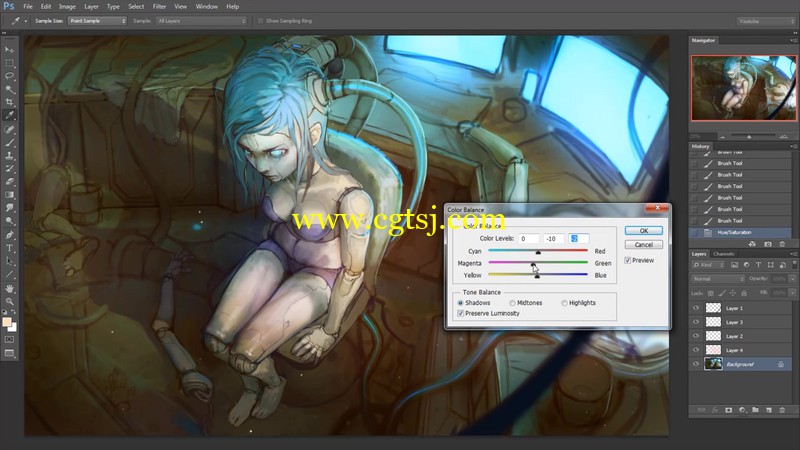Select Shadows tone balance radio button
The image size is (800, 450).
tap(460, 303)
